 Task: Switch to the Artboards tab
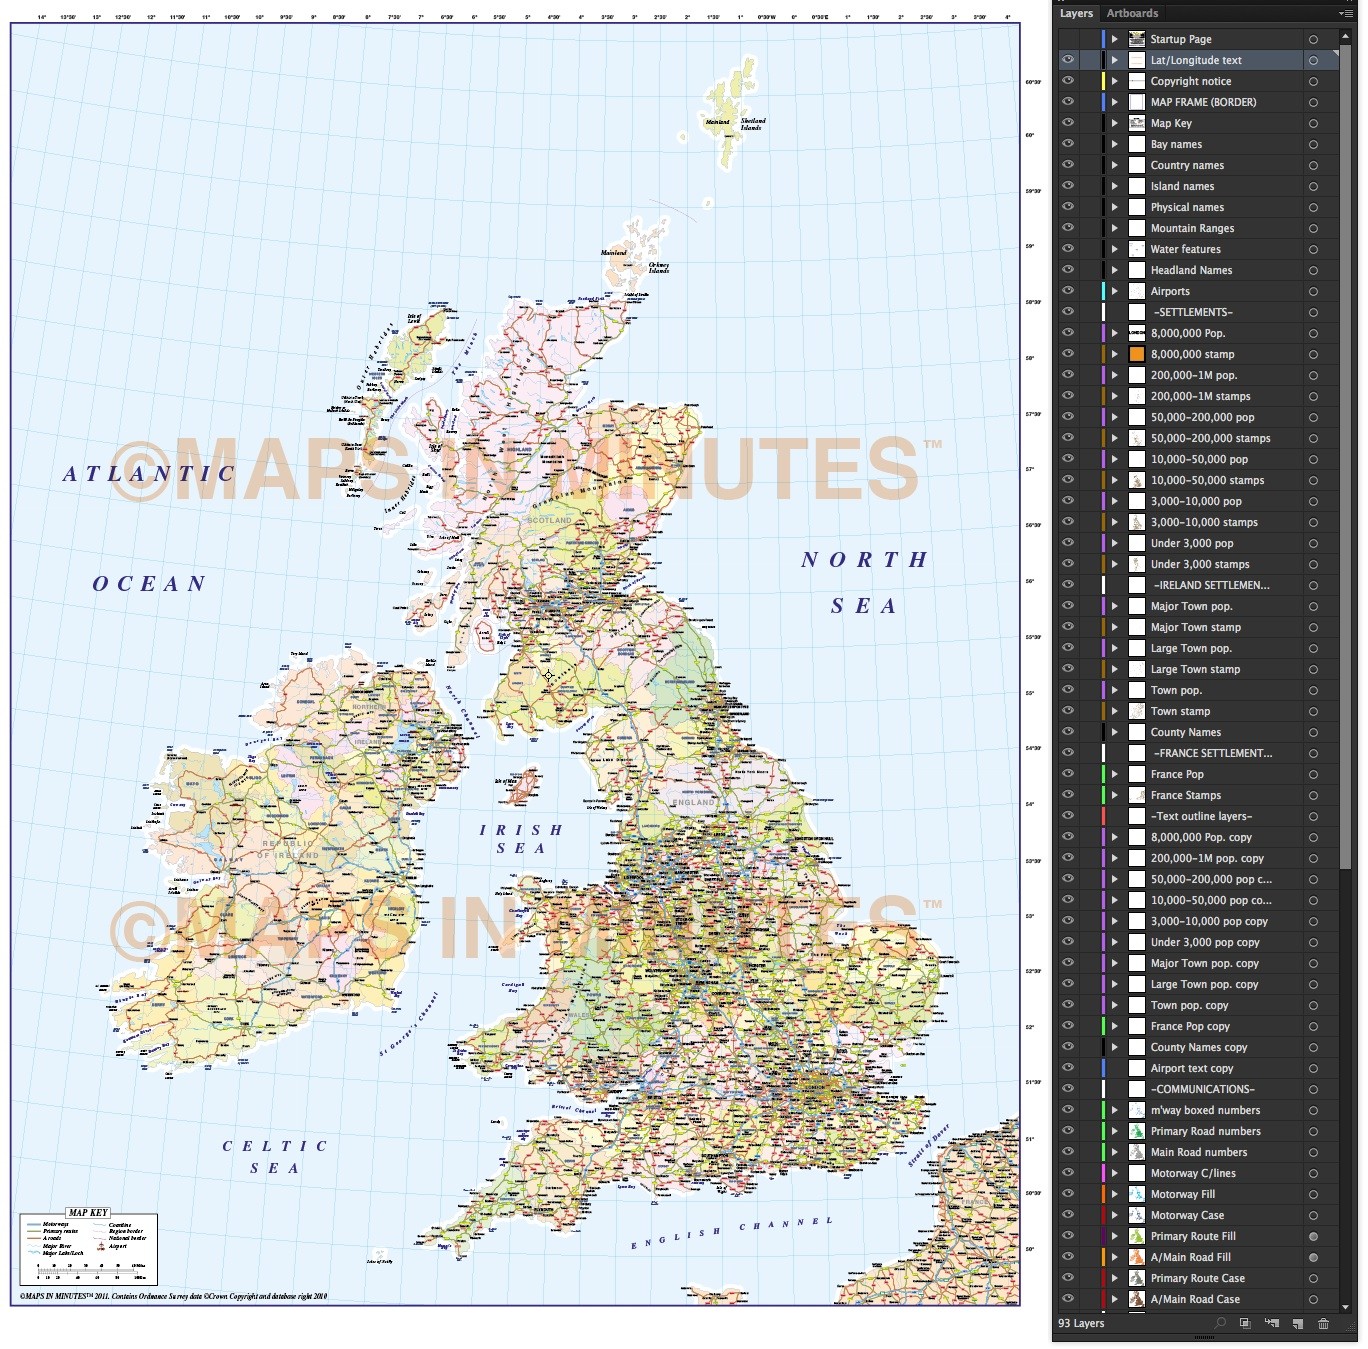pyautogui.click(x=1131, y=13)
